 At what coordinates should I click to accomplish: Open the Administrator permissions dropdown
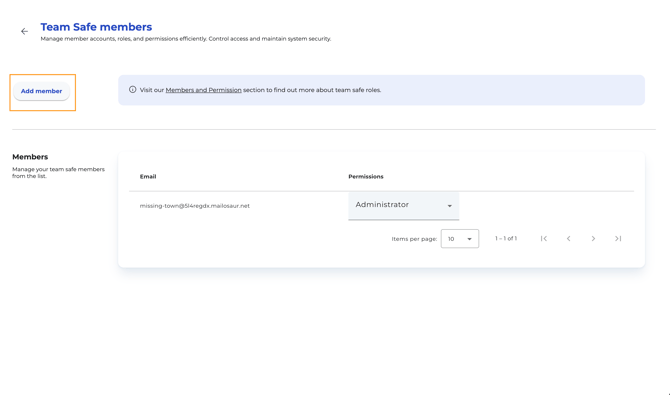pyautogui.click(x=403, y=206)
